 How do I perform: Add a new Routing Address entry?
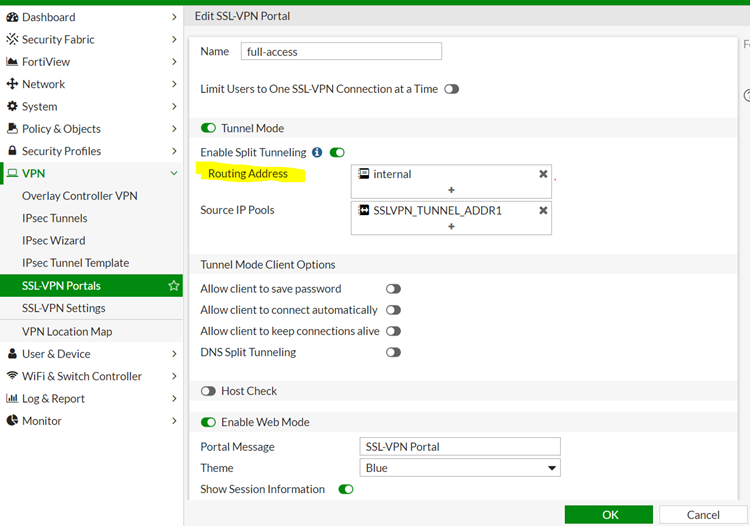pos(451,190)
